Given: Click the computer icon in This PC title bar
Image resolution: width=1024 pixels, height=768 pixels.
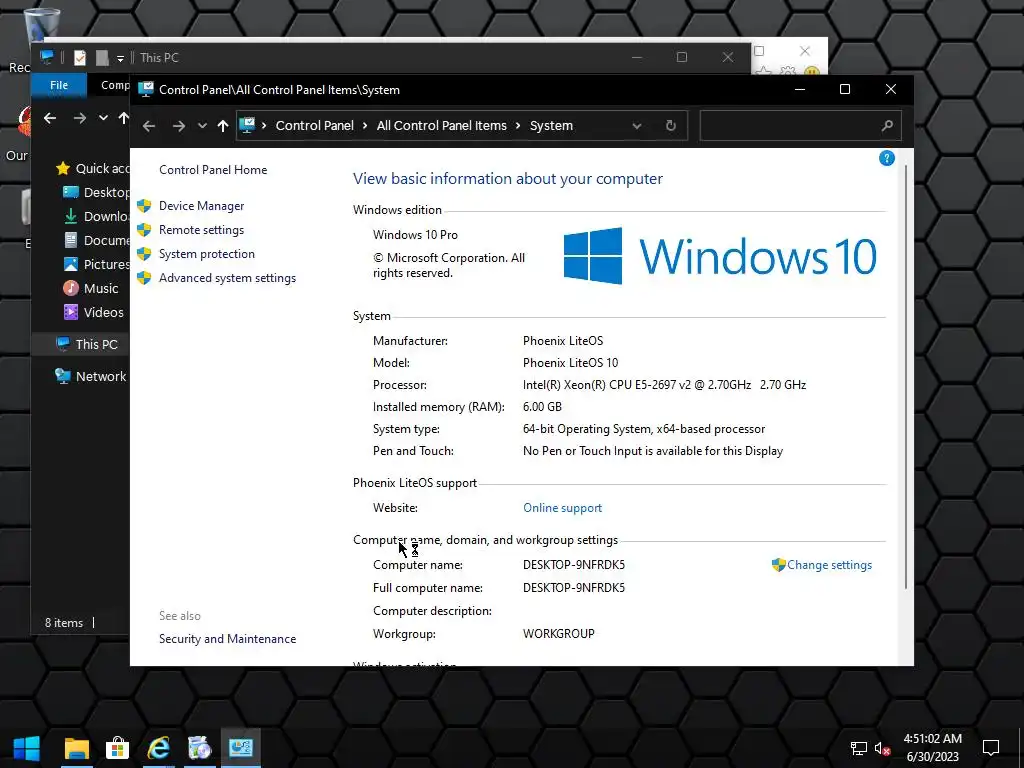Looking at the screenshot, I should click(47, 57).
